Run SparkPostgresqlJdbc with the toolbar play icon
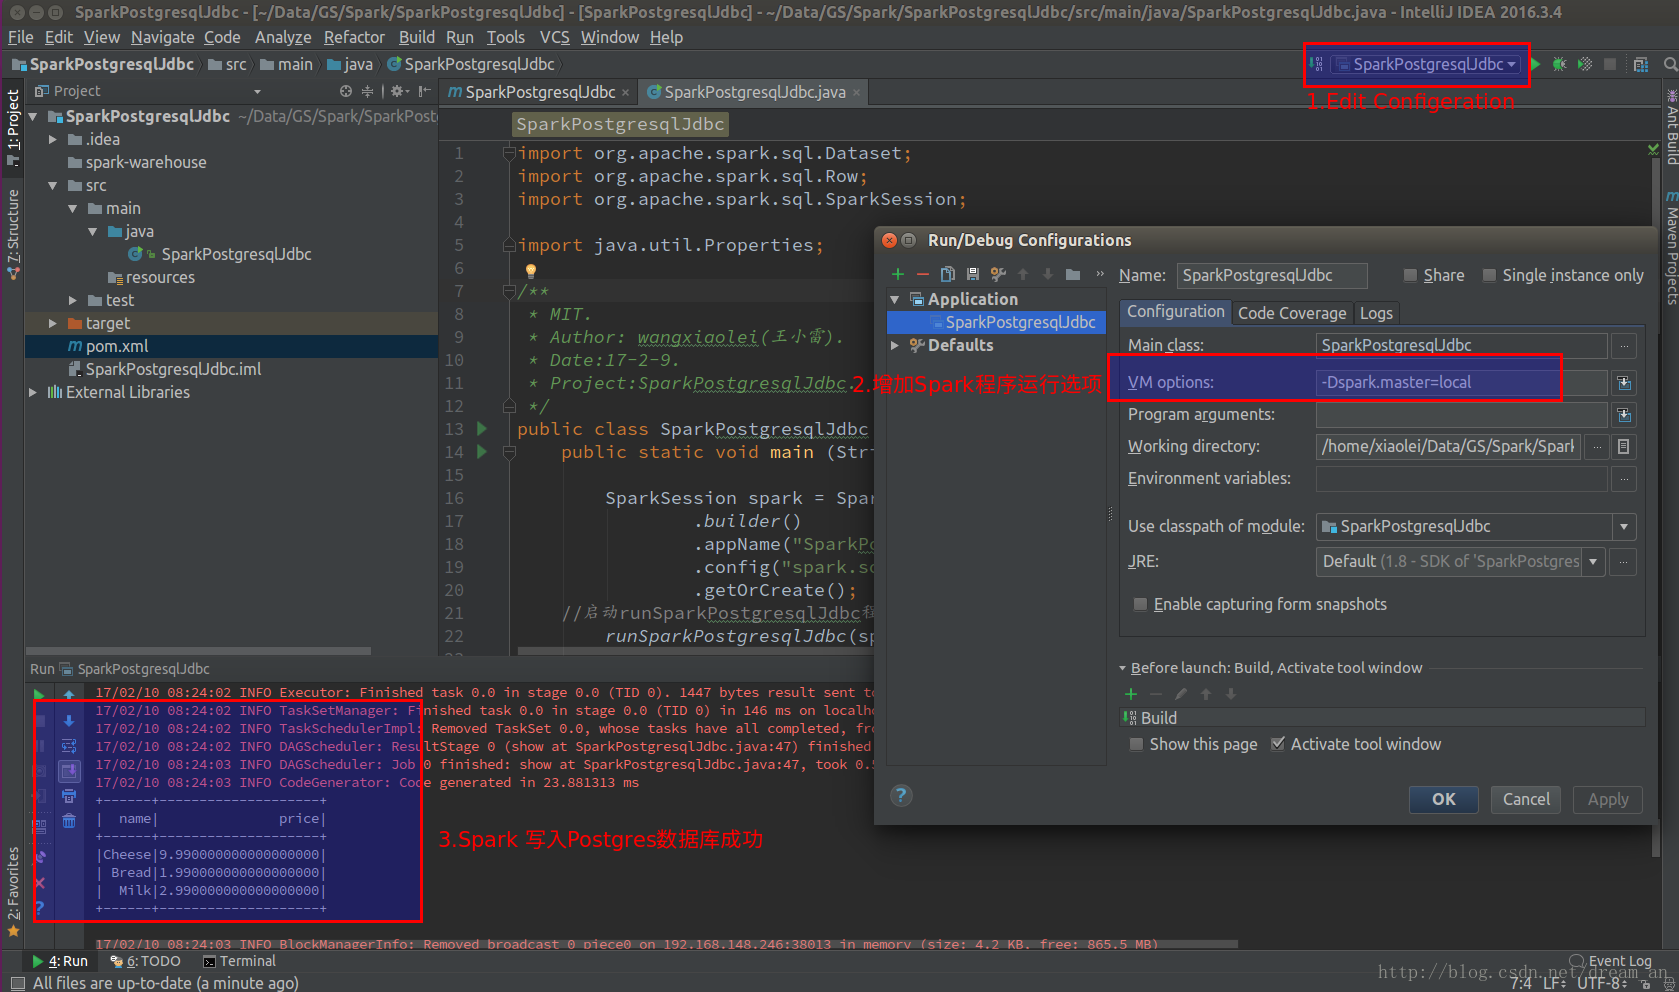Image resolution: width=1679 pixels, height=992 pixels. click(x=1536, y=64)
